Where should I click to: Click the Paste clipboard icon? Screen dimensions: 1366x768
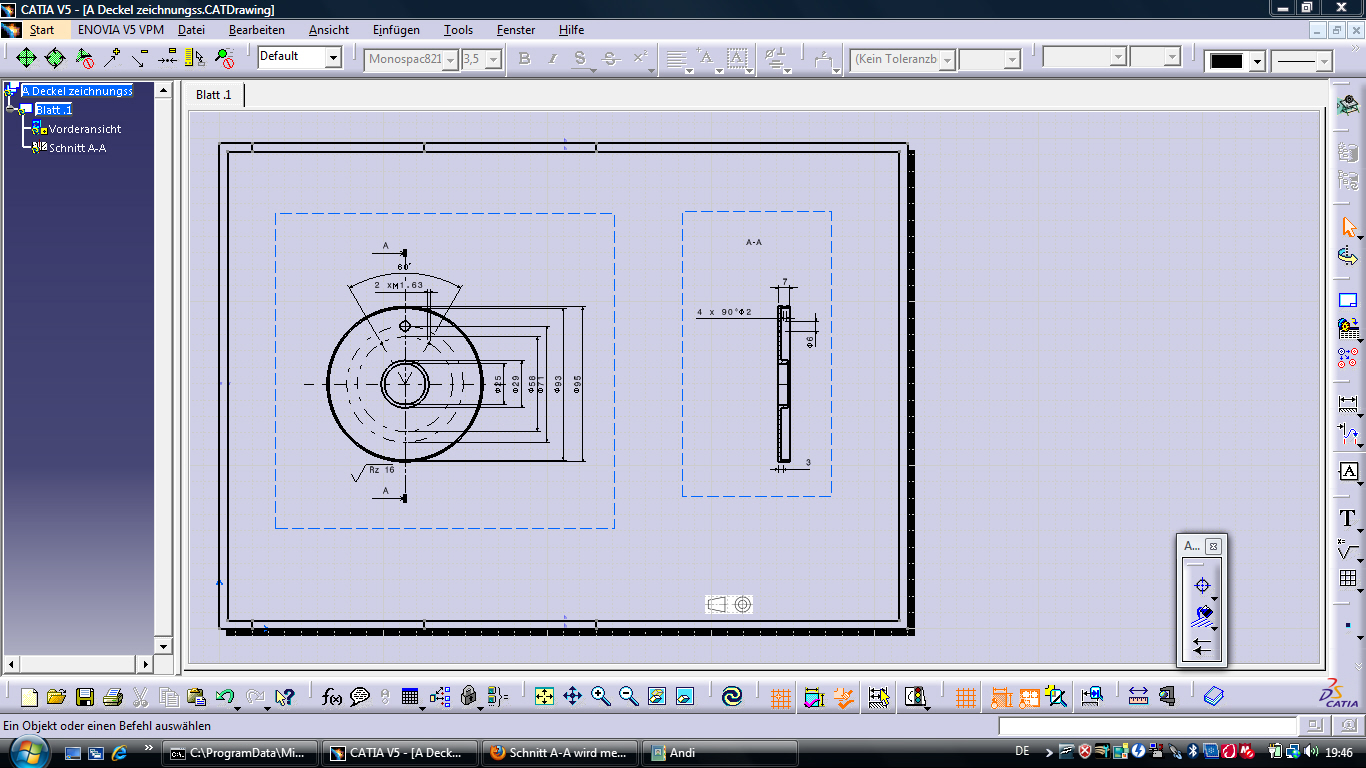point(197,697)
